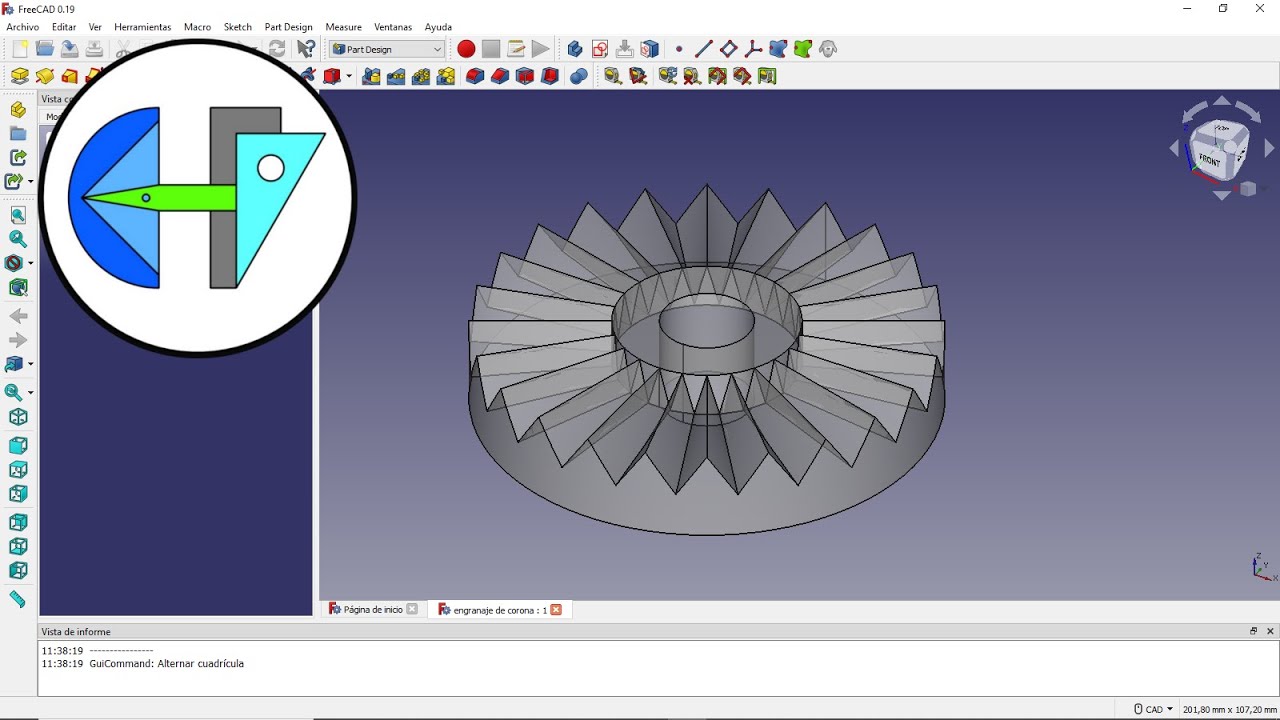Toggle bounding box selection display
1280x720 pixels.
[x=18, y=287]
